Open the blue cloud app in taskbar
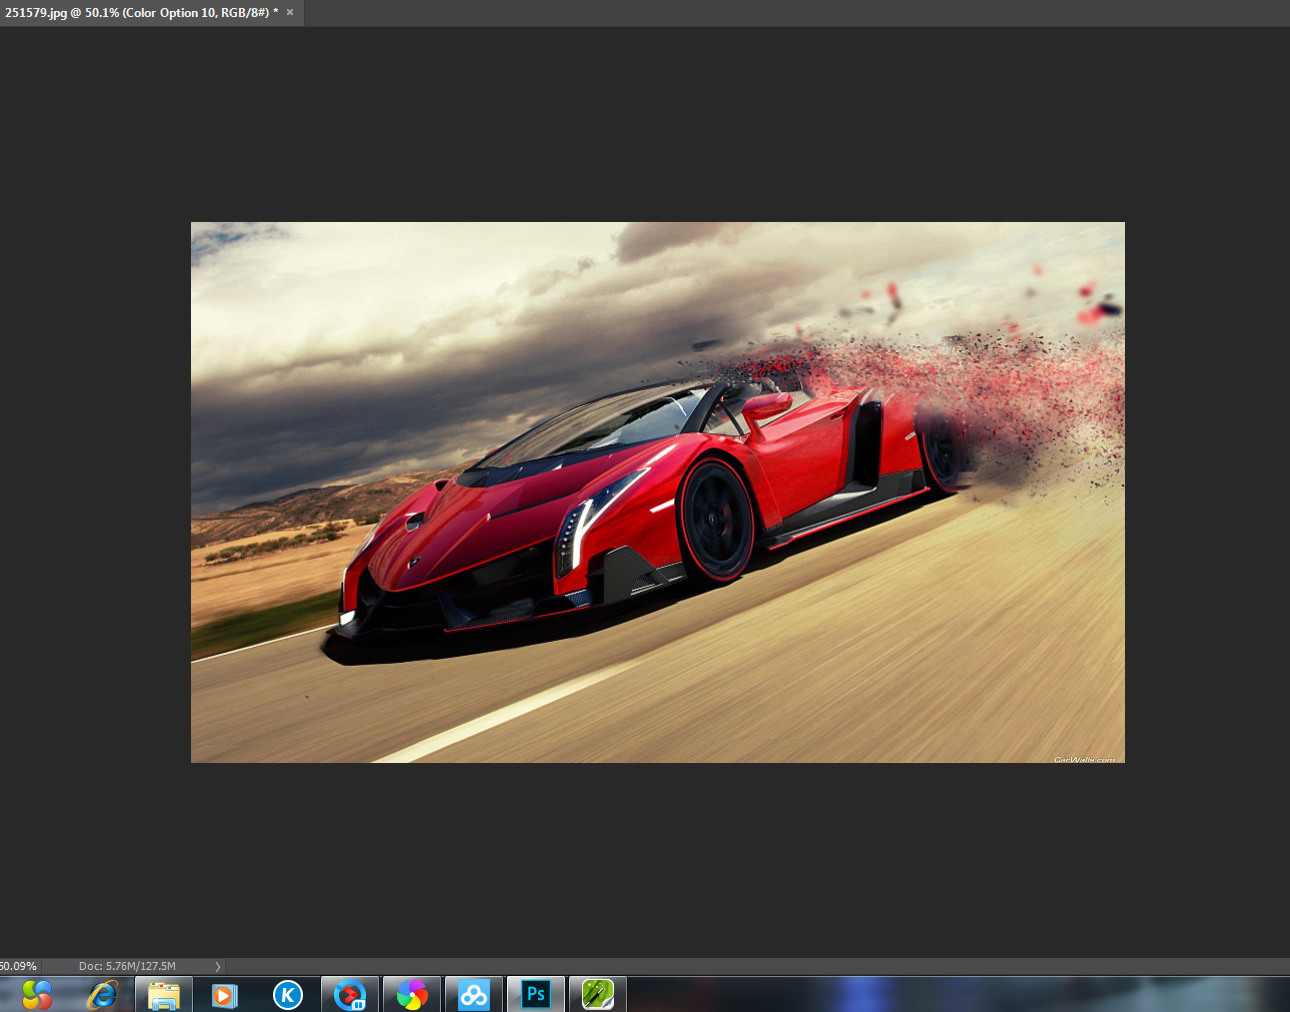This screenshot has width=1290, height=1012. click(474, 995)
